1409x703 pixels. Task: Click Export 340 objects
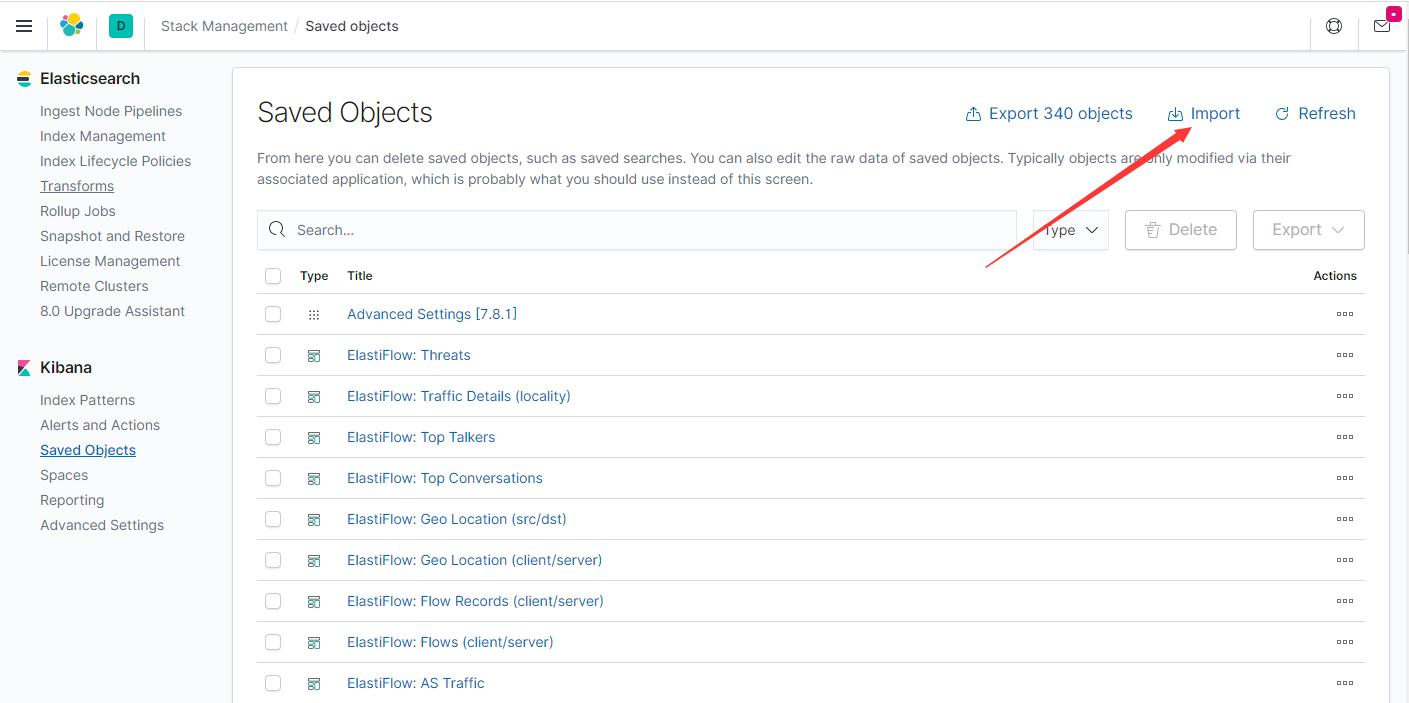tap(1049, 114)
